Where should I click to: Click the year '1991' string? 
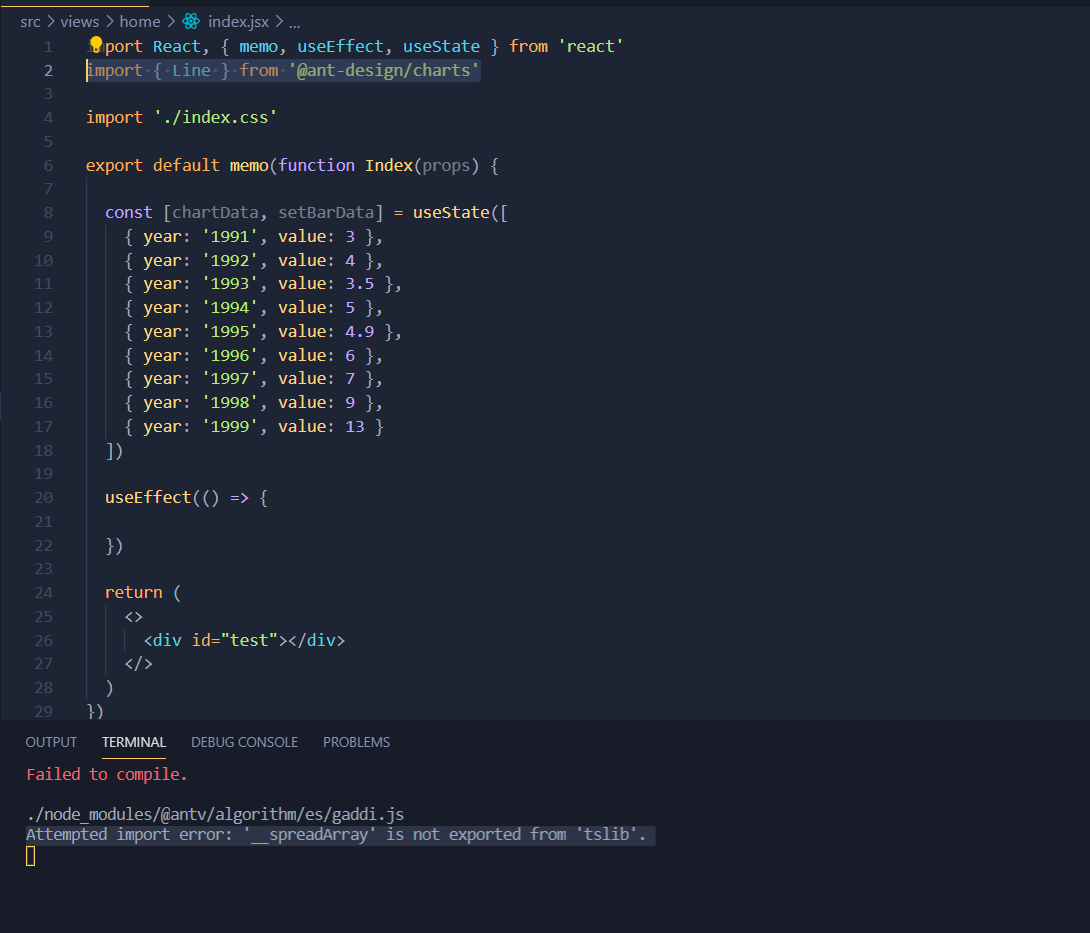[230, 236]
